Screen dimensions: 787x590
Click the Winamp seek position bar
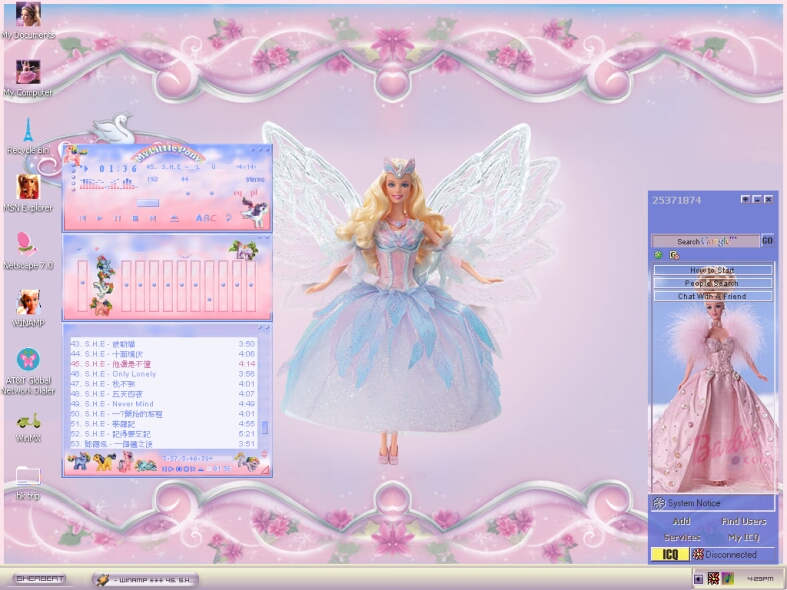coord(148,203)
